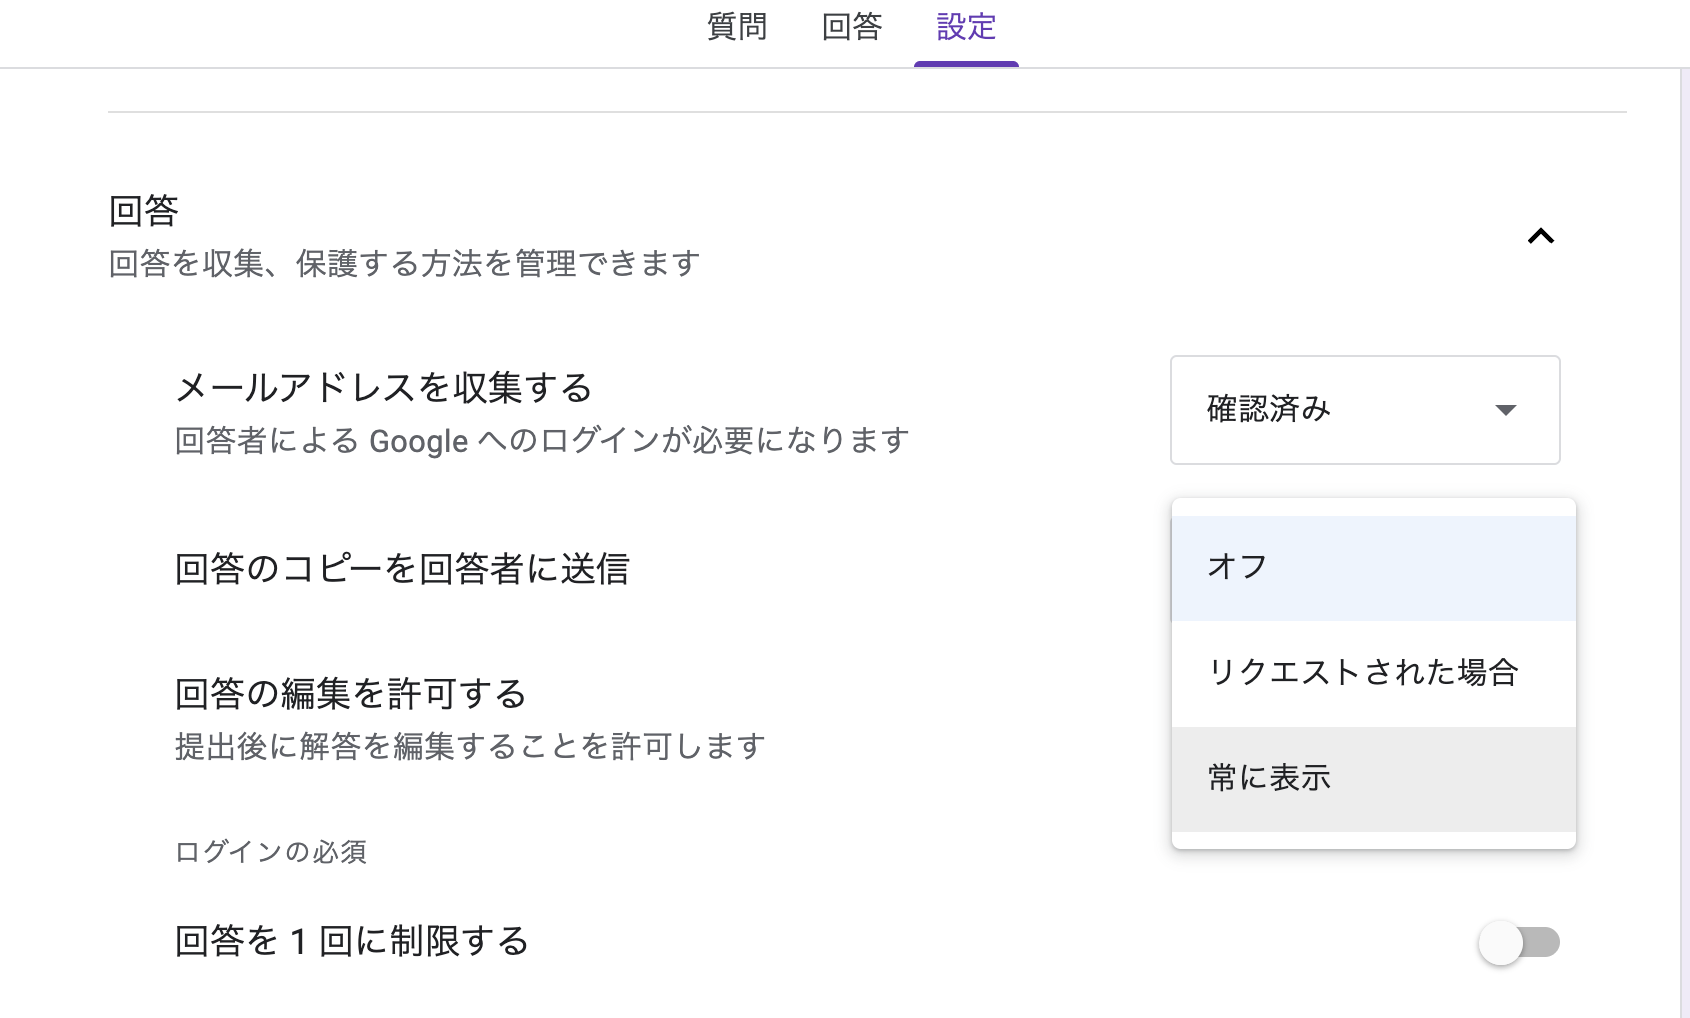Switch to the 質問 tab

tap(737, 27)
